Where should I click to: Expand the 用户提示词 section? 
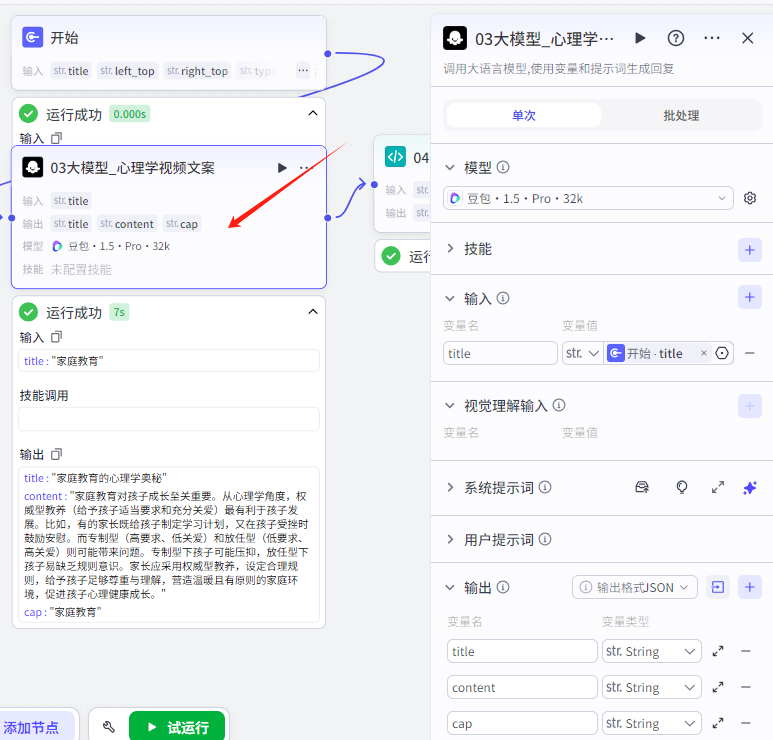click(450, 539)
